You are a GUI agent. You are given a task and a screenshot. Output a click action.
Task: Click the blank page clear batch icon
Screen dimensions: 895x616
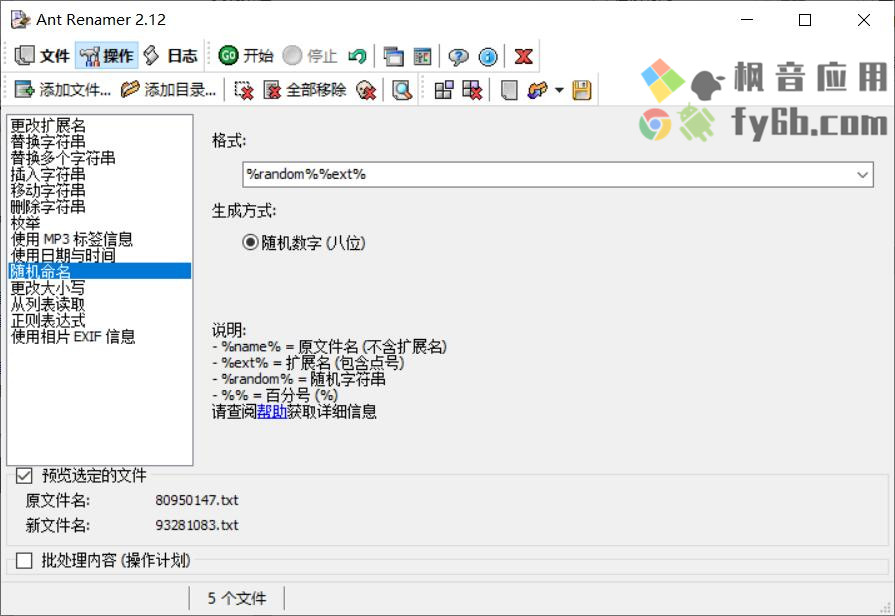click(509, 90)
